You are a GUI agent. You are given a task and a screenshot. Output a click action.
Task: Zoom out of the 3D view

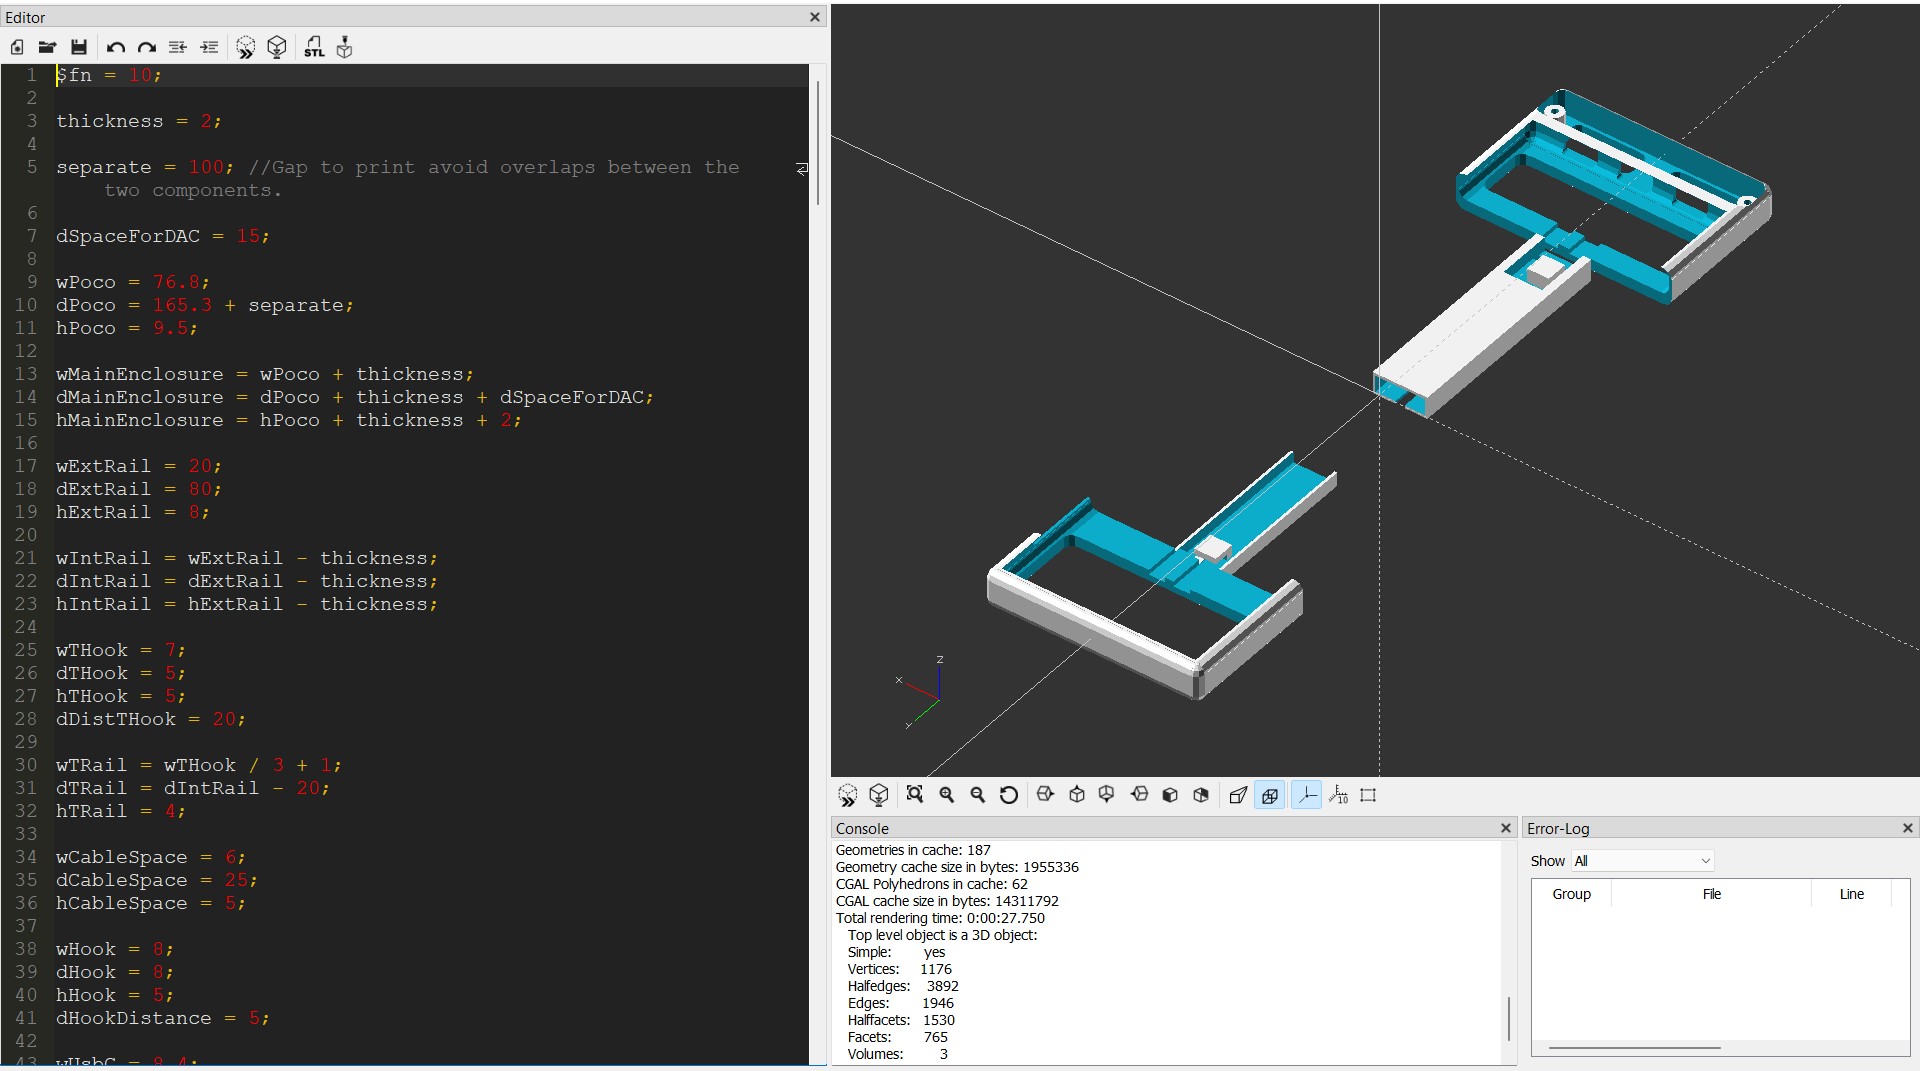pyautogui.click(x=978, y=795)
